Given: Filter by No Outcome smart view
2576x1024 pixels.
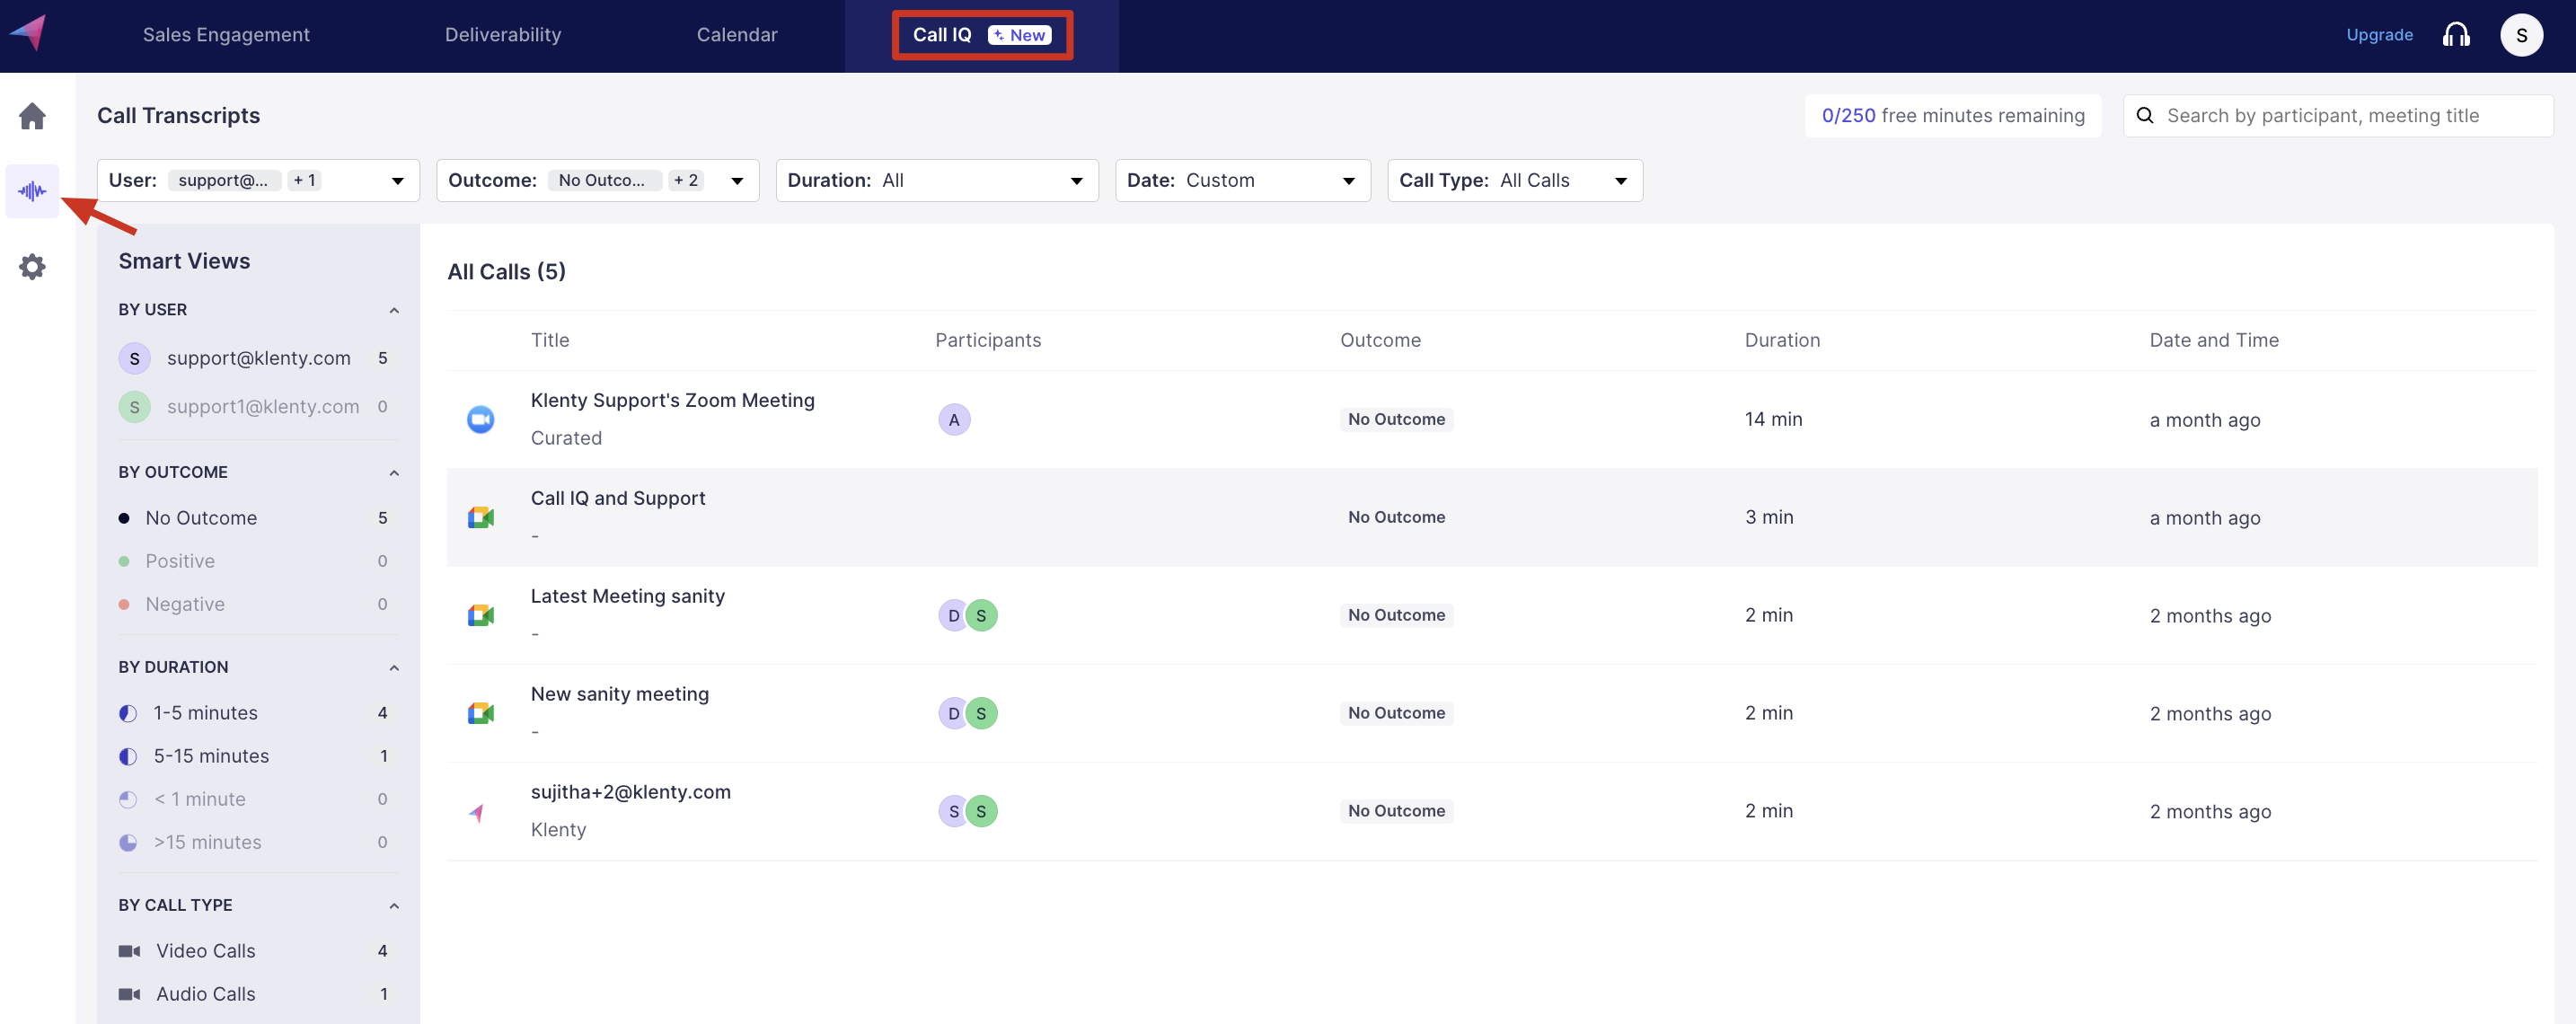Looking at the screenshot, I should click(x=201, y=518).
